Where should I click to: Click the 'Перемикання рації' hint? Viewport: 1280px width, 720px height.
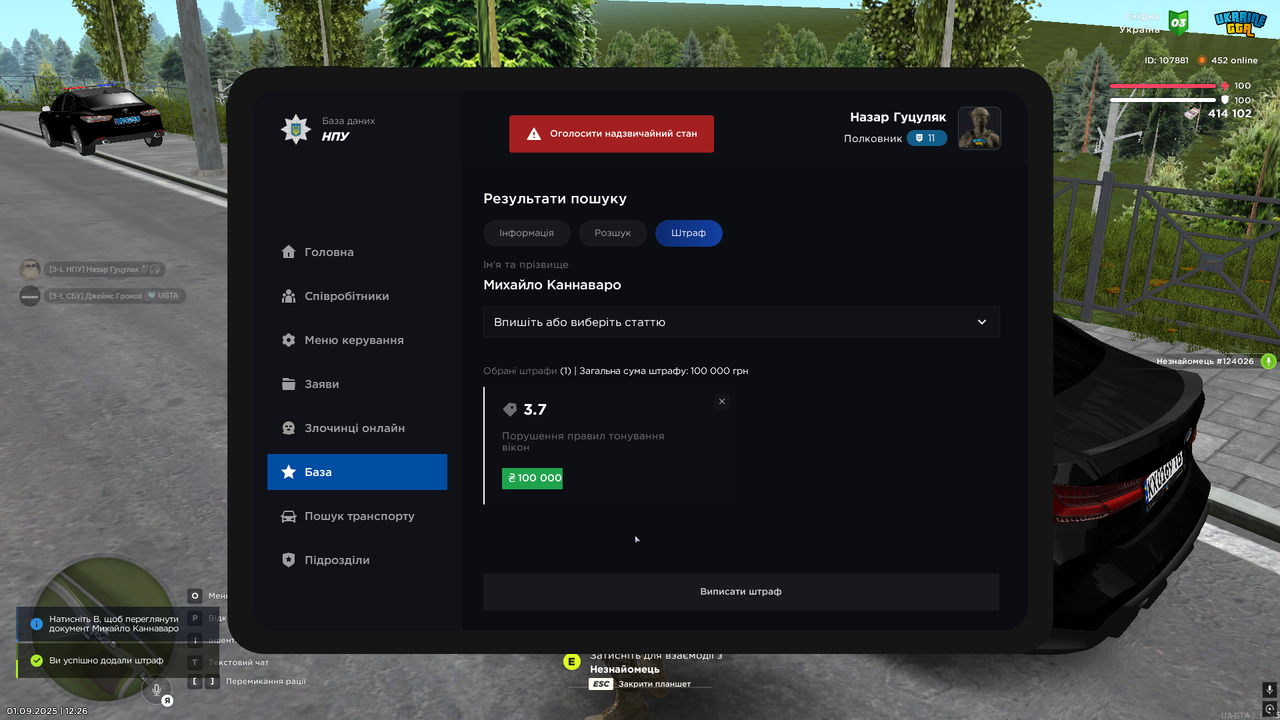pos(266,682)
